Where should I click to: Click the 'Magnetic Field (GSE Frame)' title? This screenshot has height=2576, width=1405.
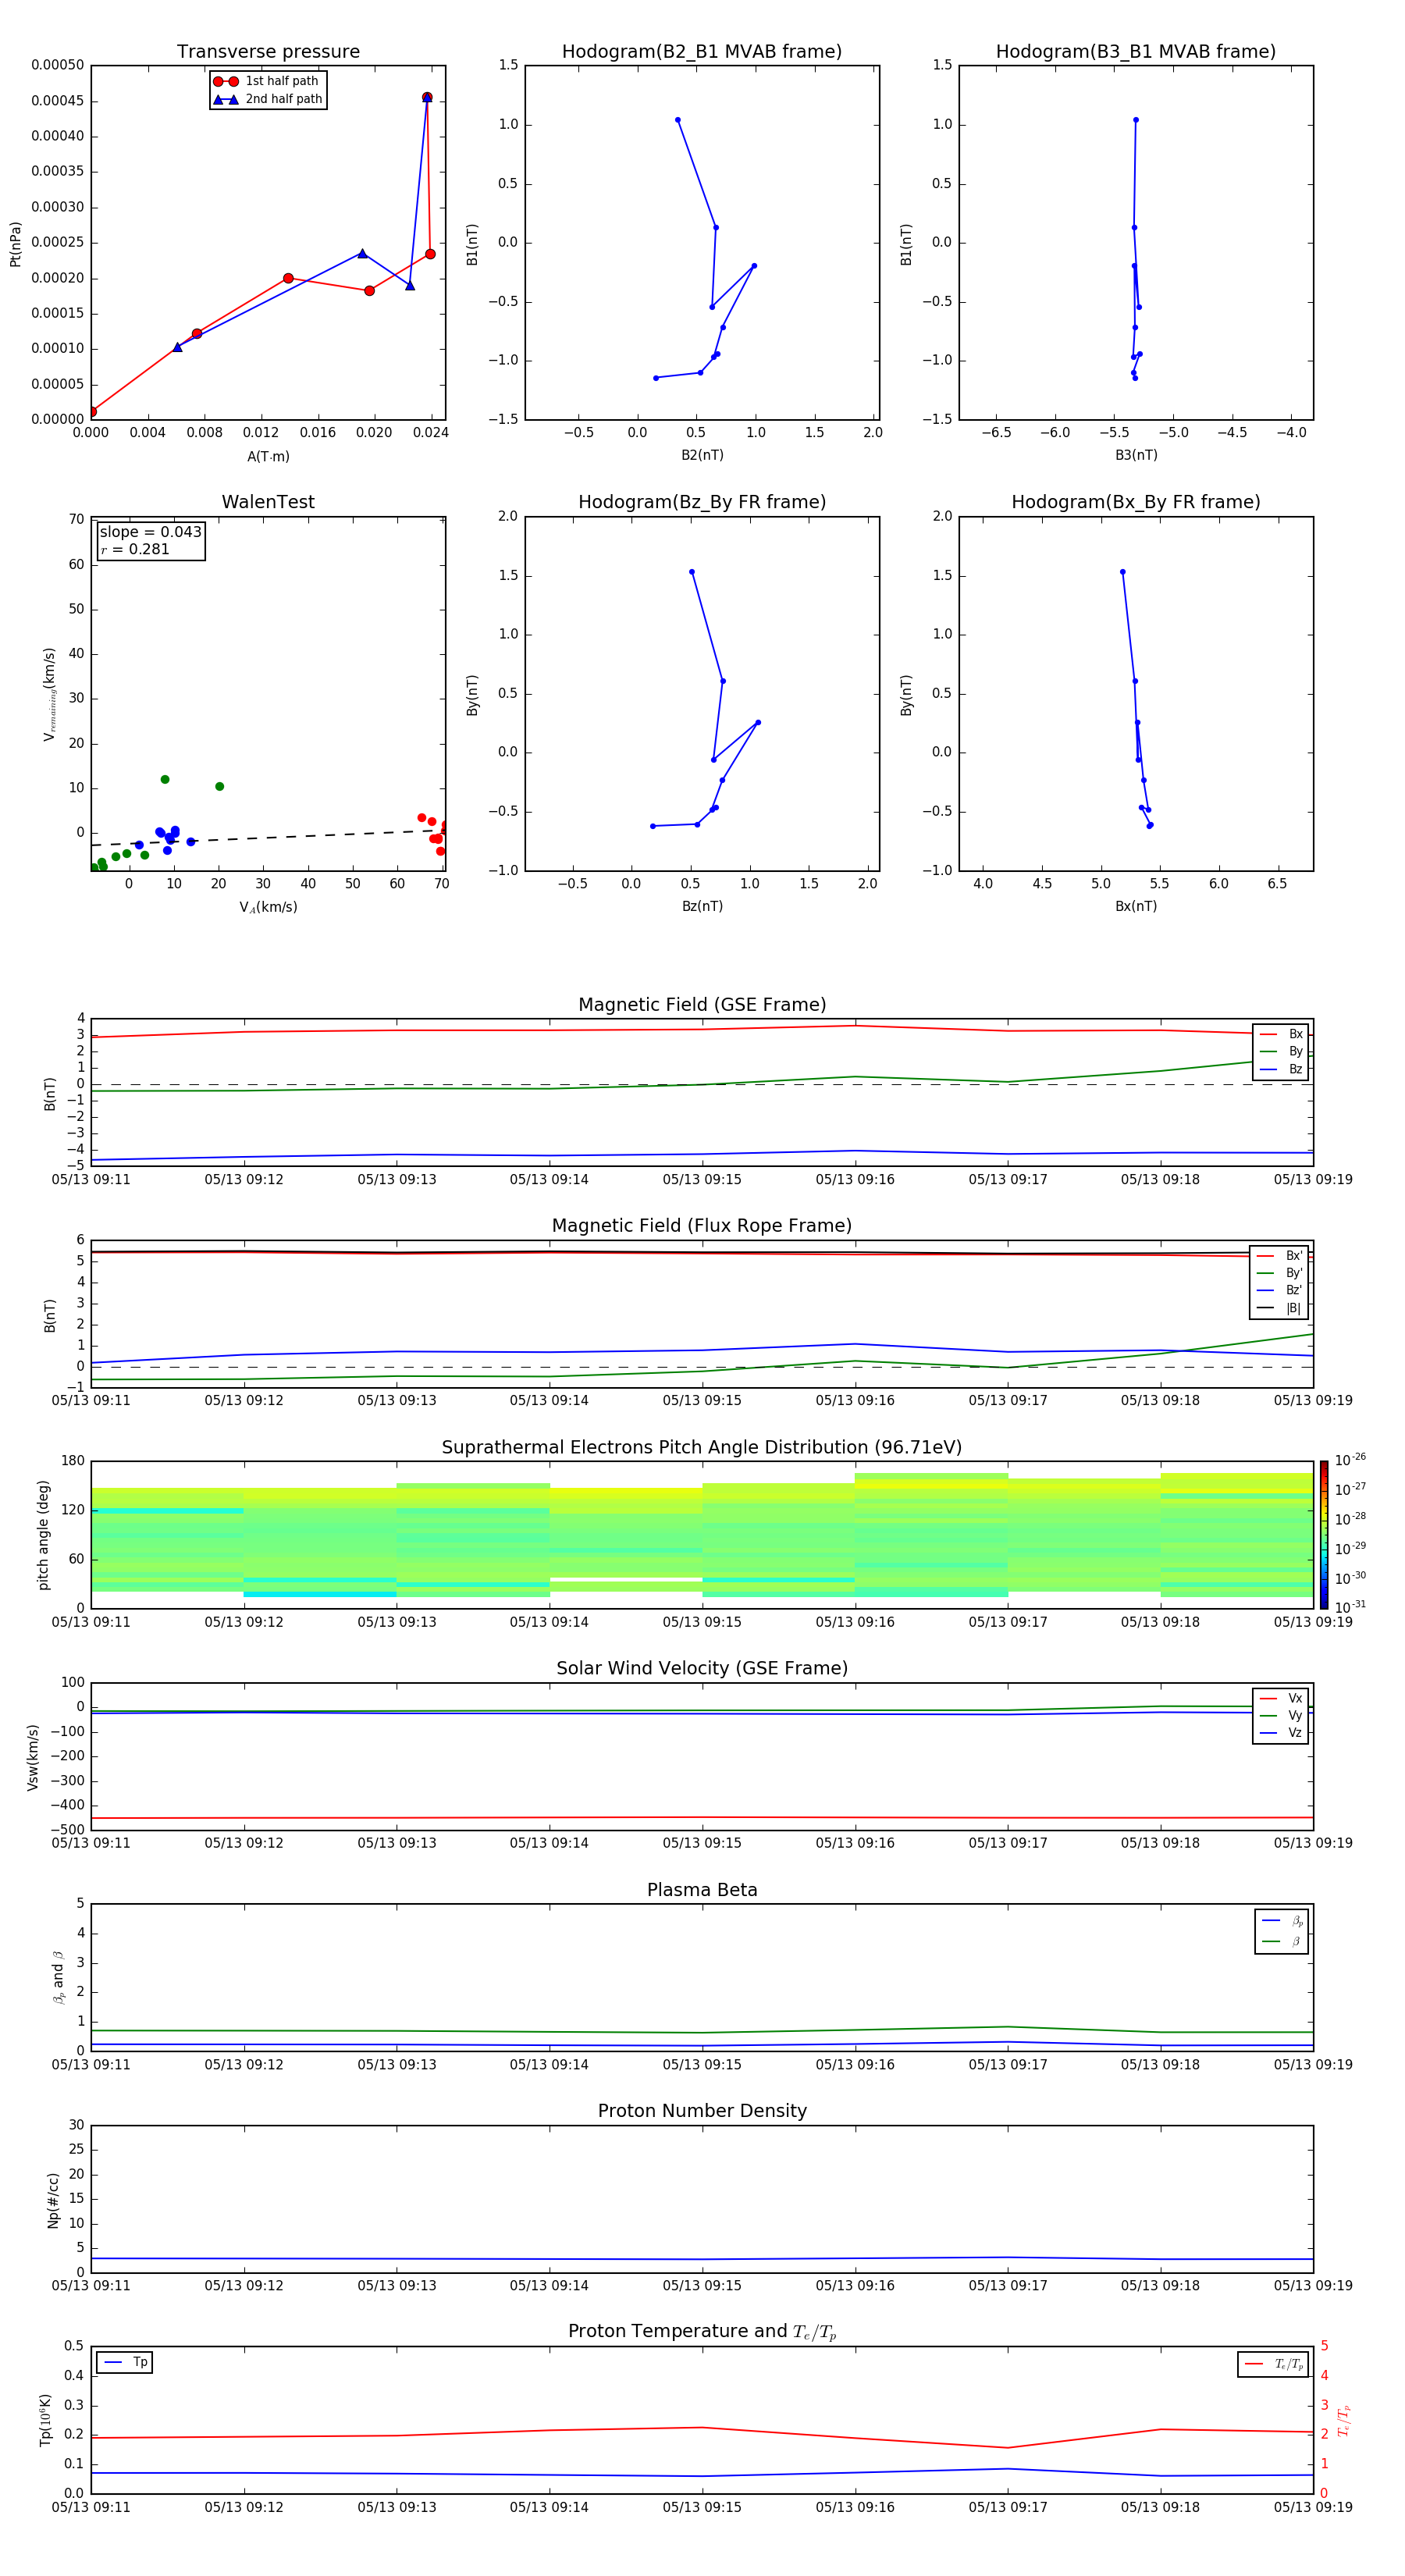click(702, 1005)
